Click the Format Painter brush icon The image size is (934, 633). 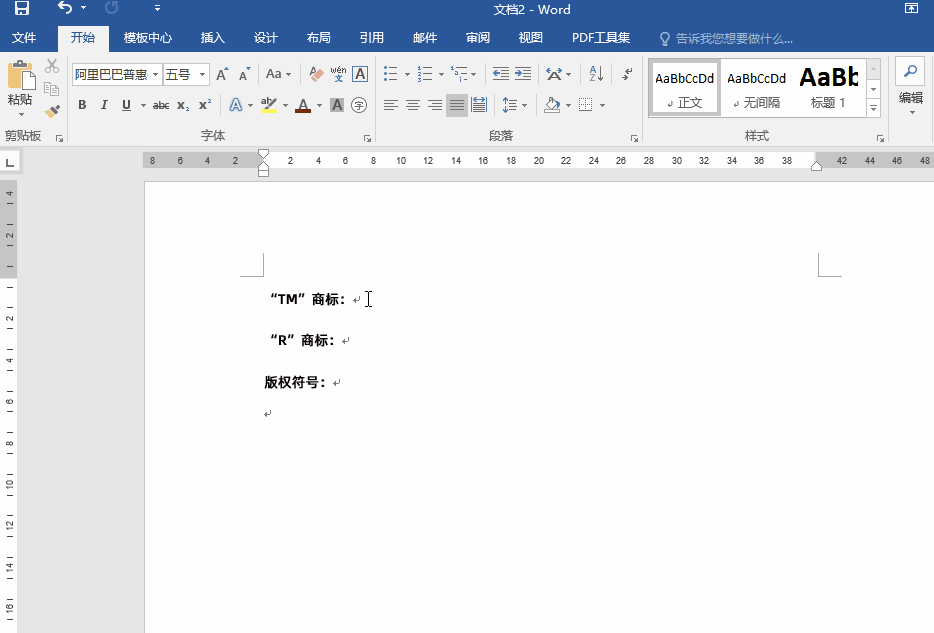pos(52,111)
